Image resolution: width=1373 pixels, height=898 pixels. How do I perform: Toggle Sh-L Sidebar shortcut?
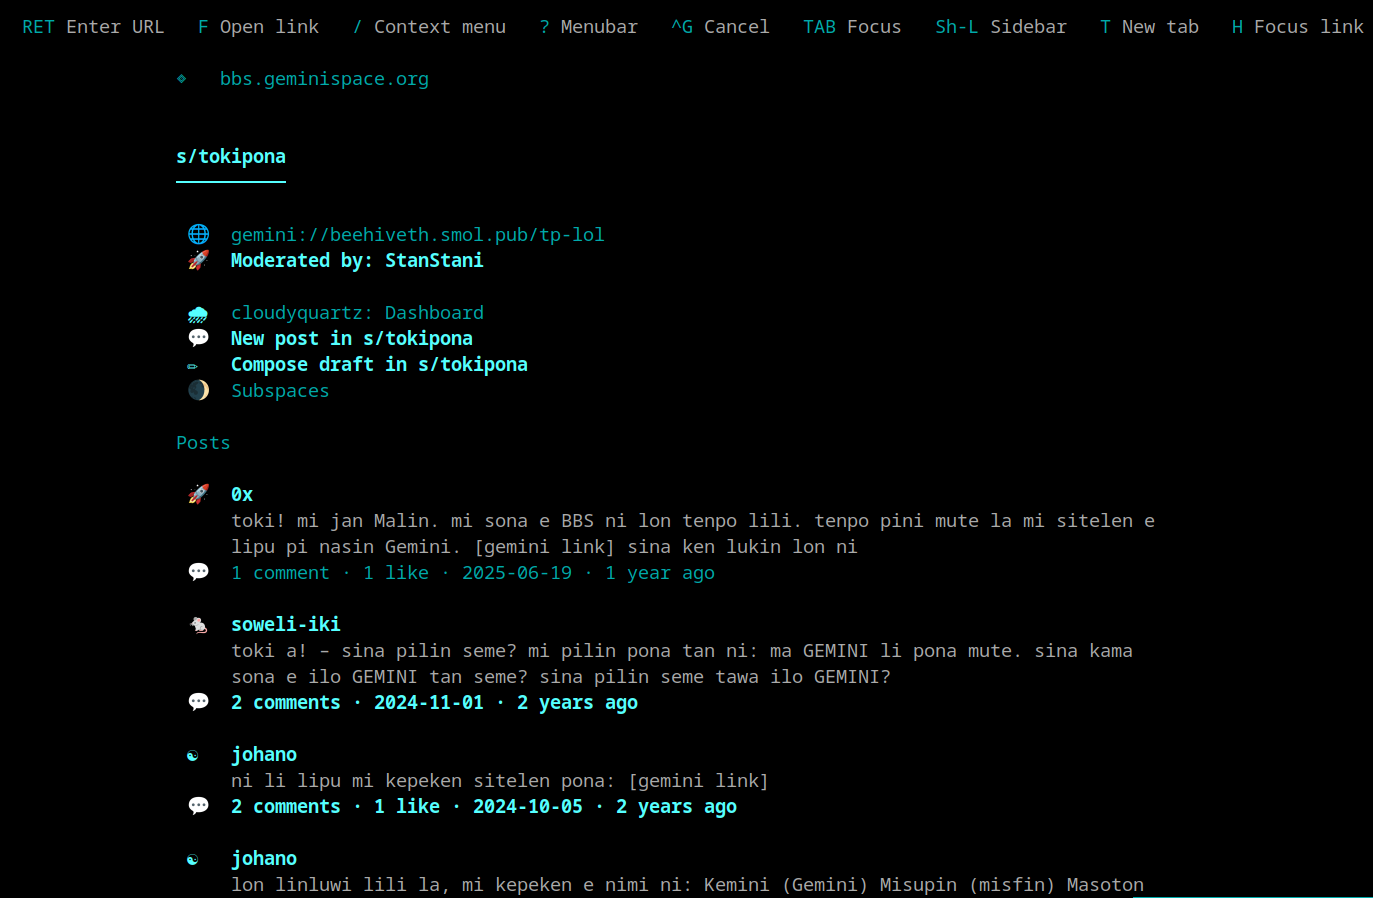(x=1001, y=27)
